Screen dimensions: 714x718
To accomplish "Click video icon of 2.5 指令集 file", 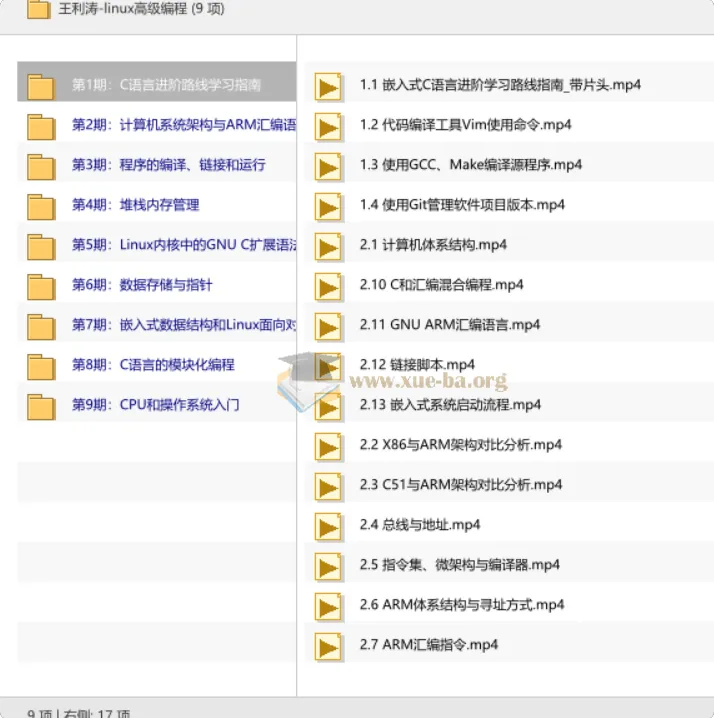I will [x=328, y=567].
